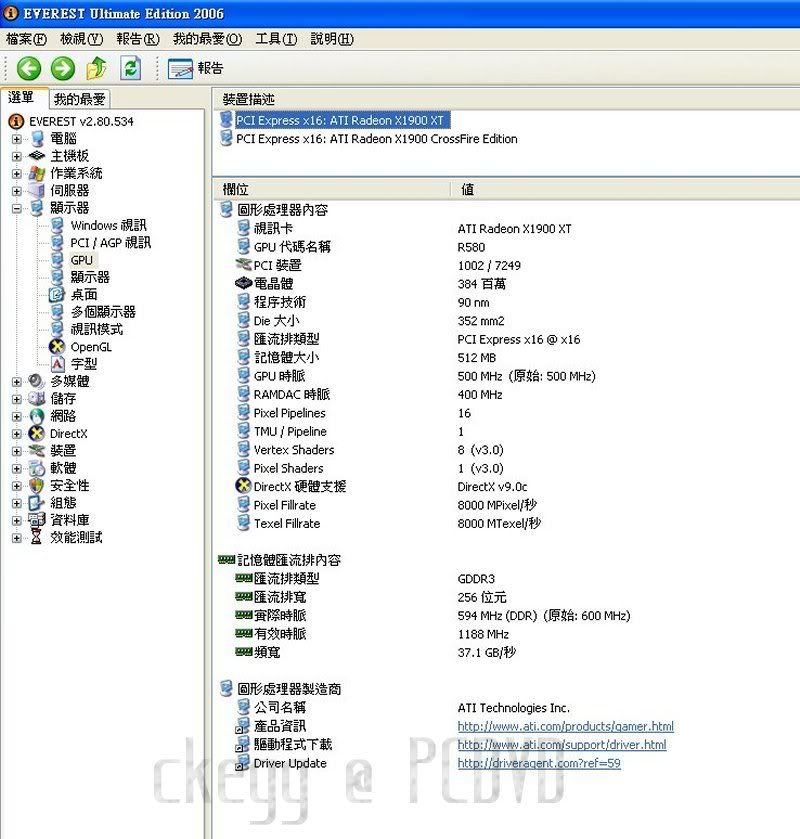Viewport: 800px width, 839px height.
Task: Click the PCI 裝置 row icon
Action: tap(243, 265)
